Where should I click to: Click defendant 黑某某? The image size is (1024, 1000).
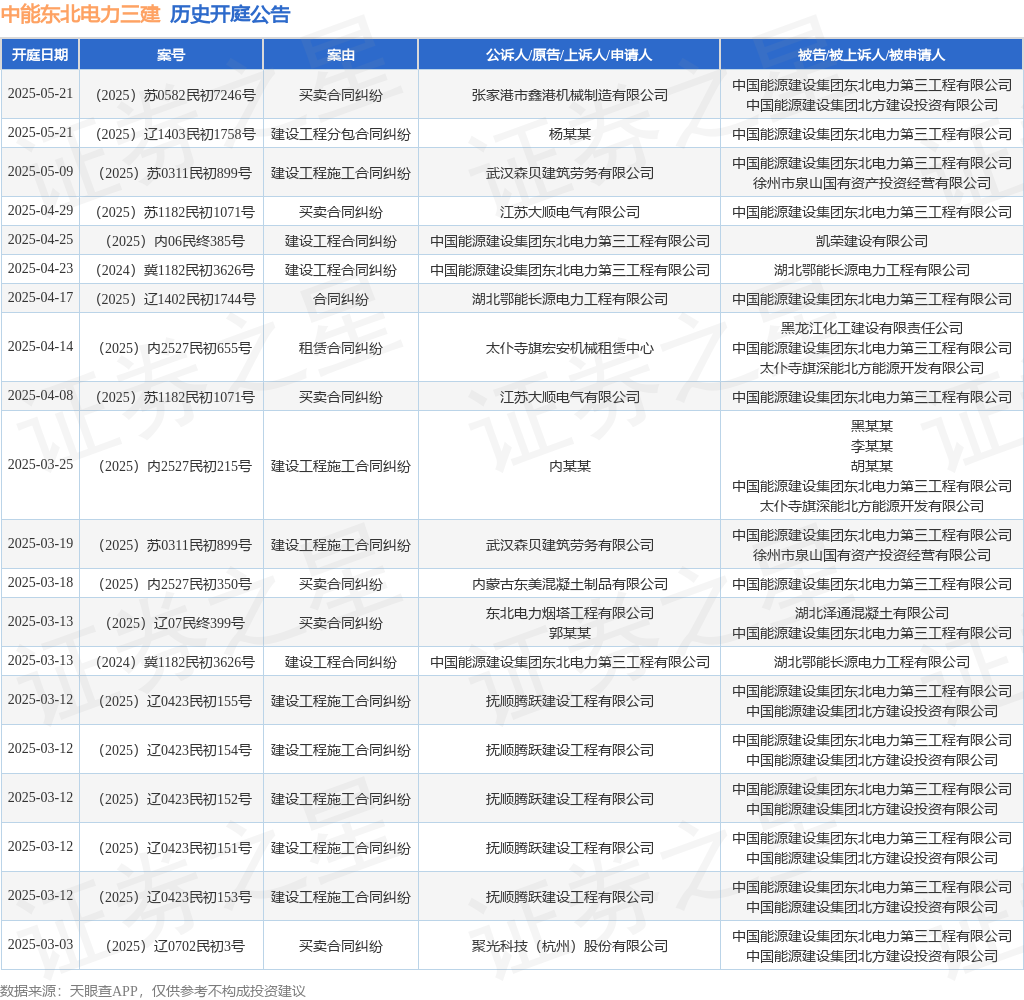tap(871, 427)
